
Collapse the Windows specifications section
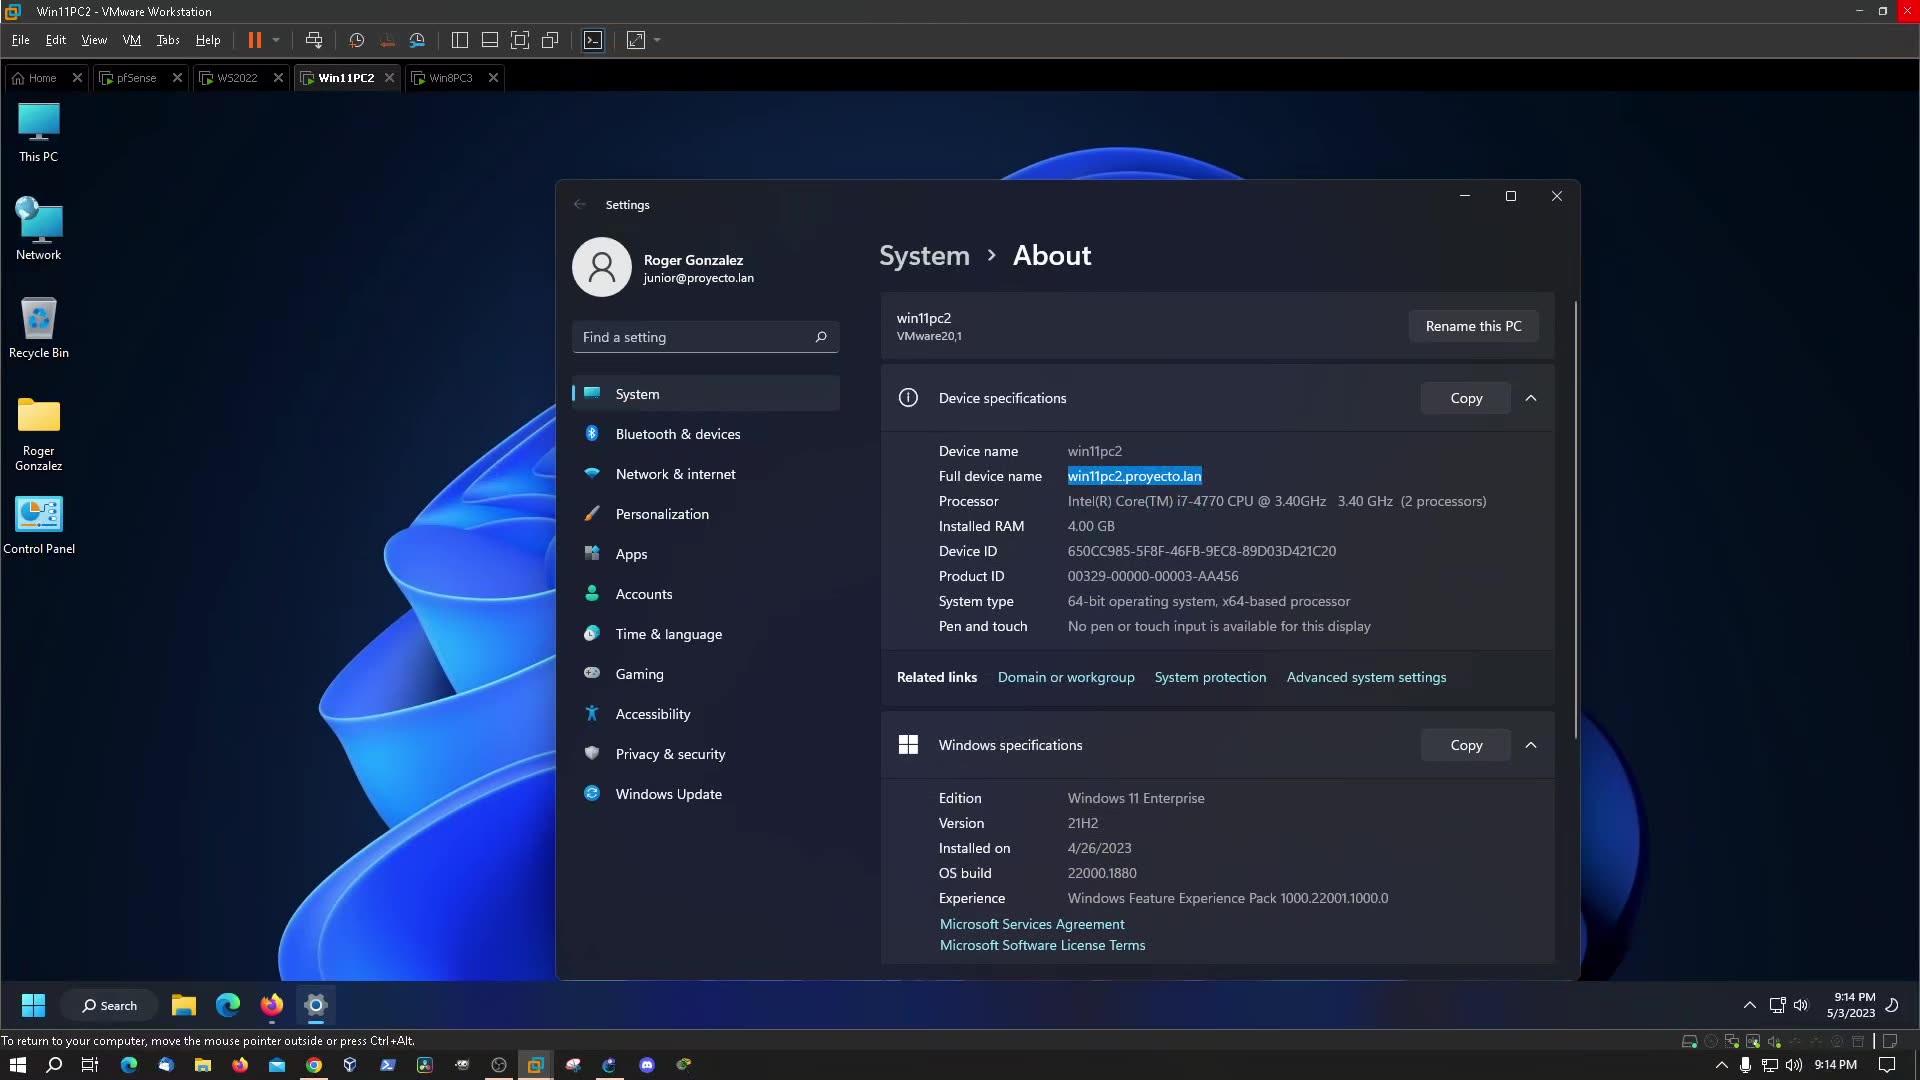[1531, 745]
